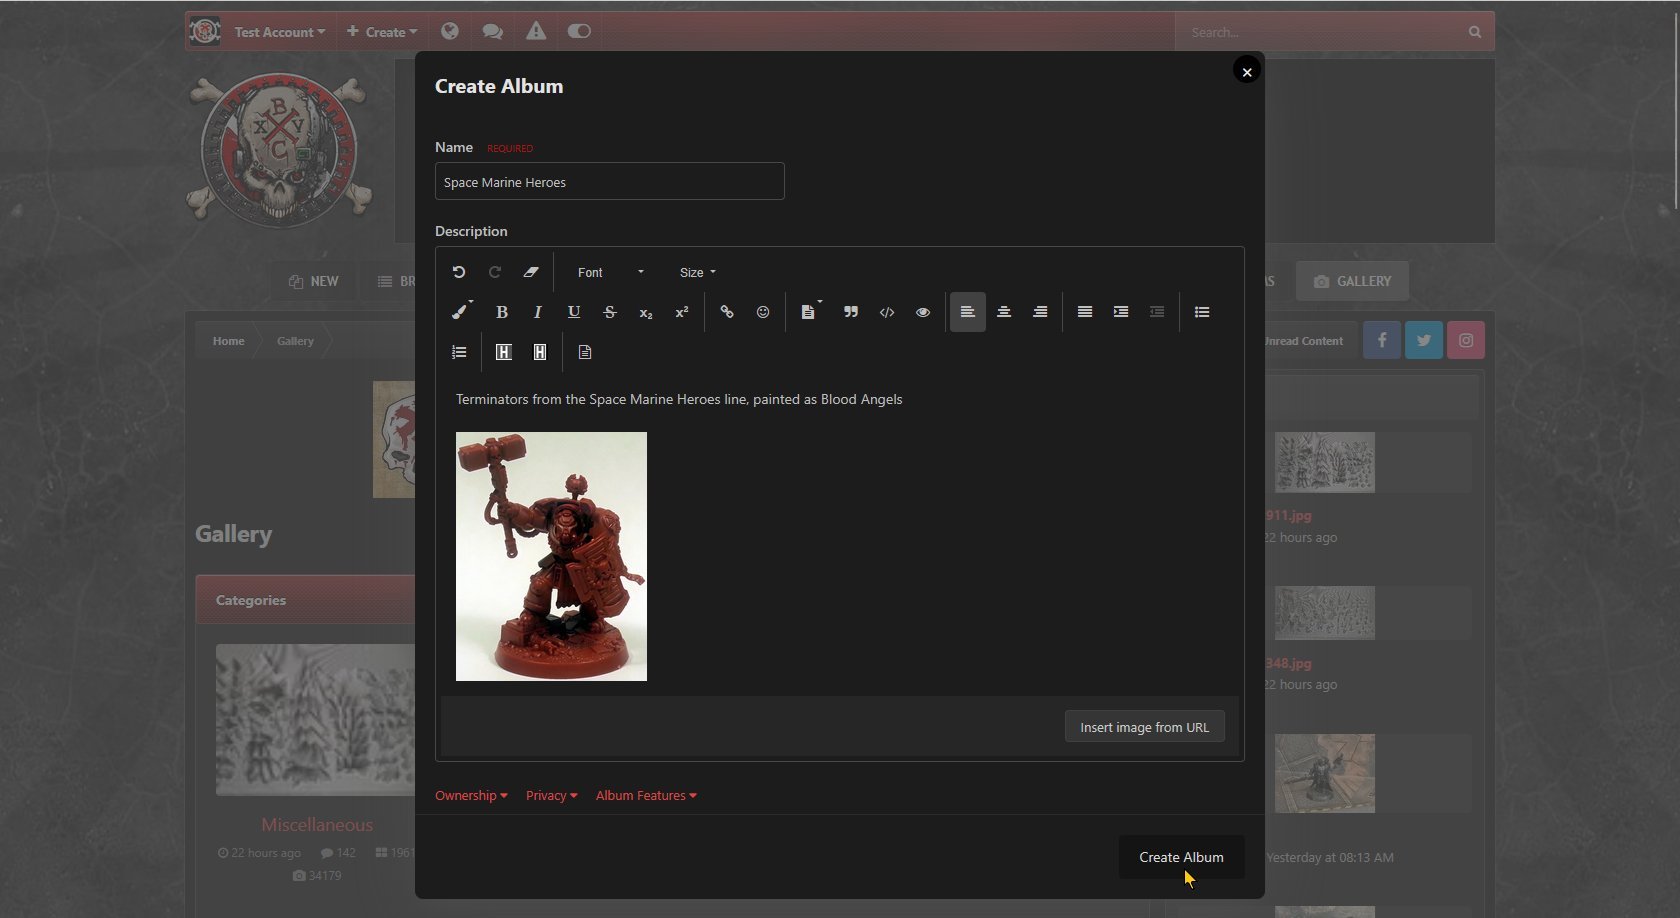This screenshot has width=1680, height=918.
Task: Open the emoji picker smiley icon
Action: [x=763, y=312]
